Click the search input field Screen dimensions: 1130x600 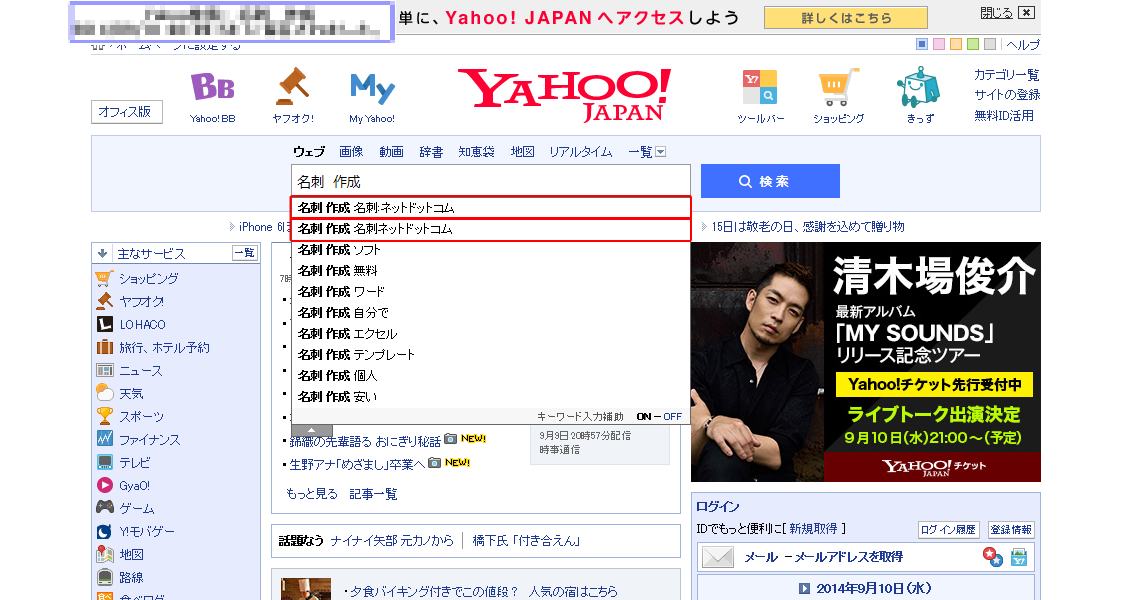coord(491,181)
